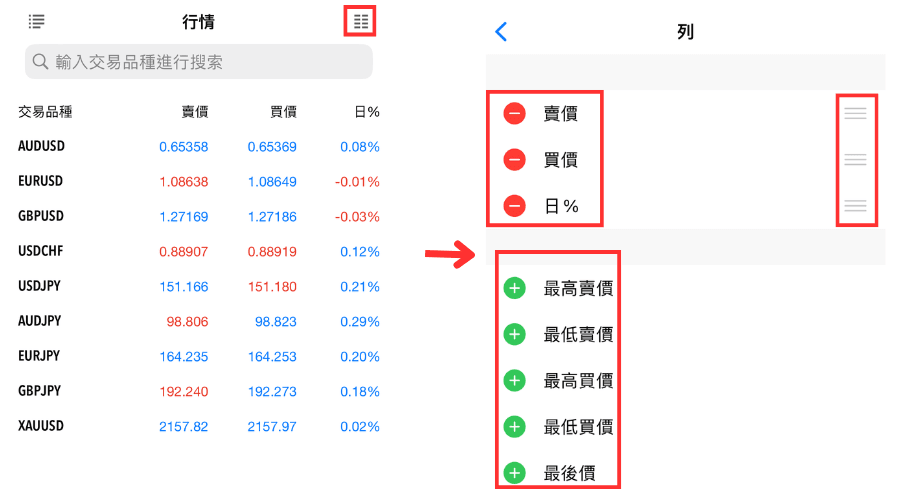
Task: Open the GBPJPY symbol row
Action: coord(199,392)
